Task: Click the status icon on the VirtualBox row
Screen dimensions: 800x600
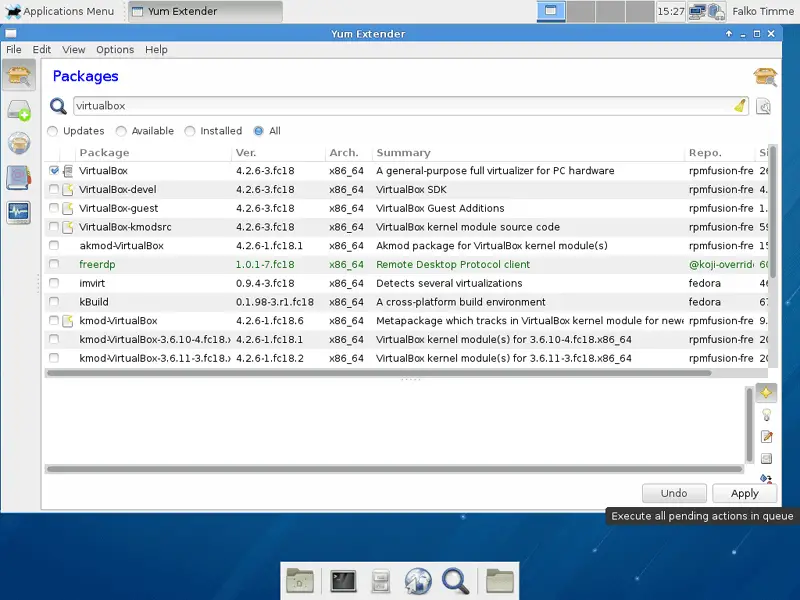Action: 68,171
